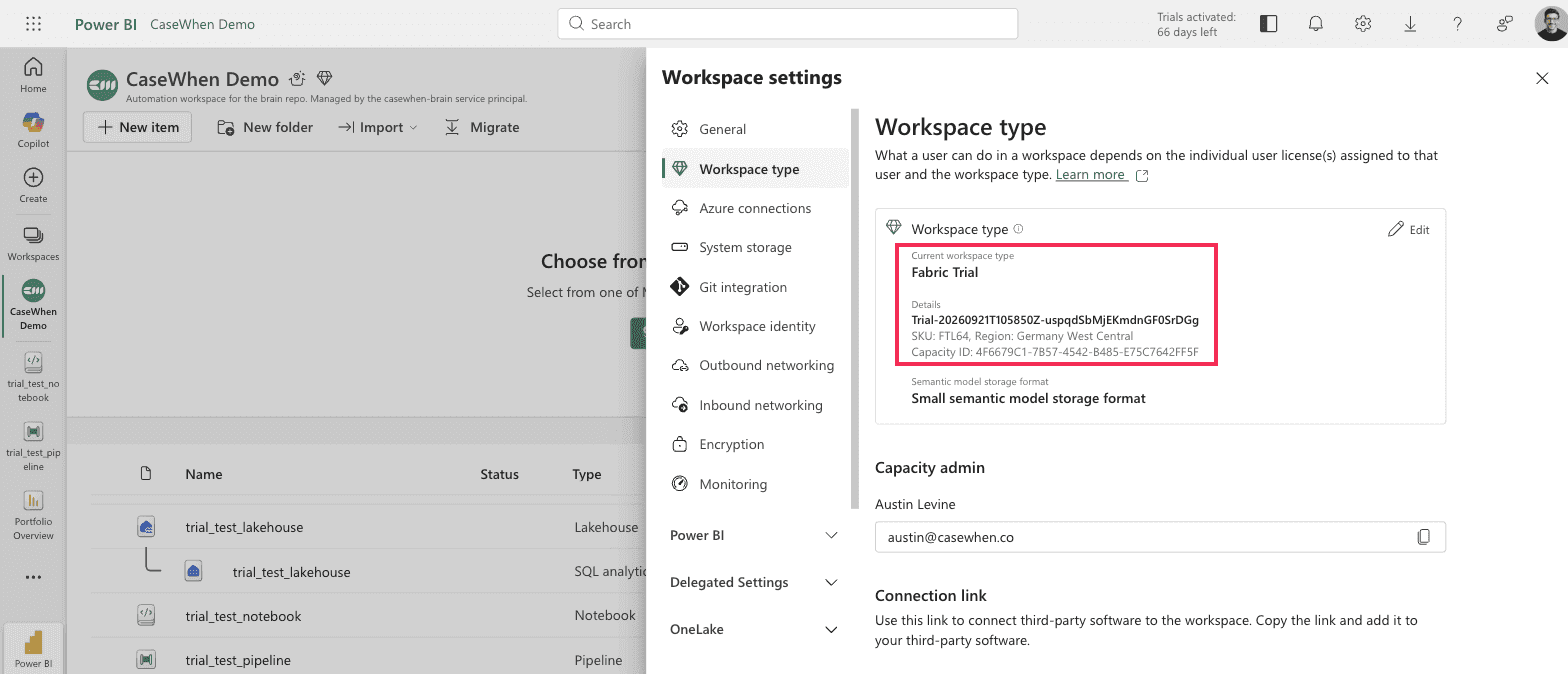Click the Migrate button
This screenshot has width=1568, height=674.
point(482,127)
